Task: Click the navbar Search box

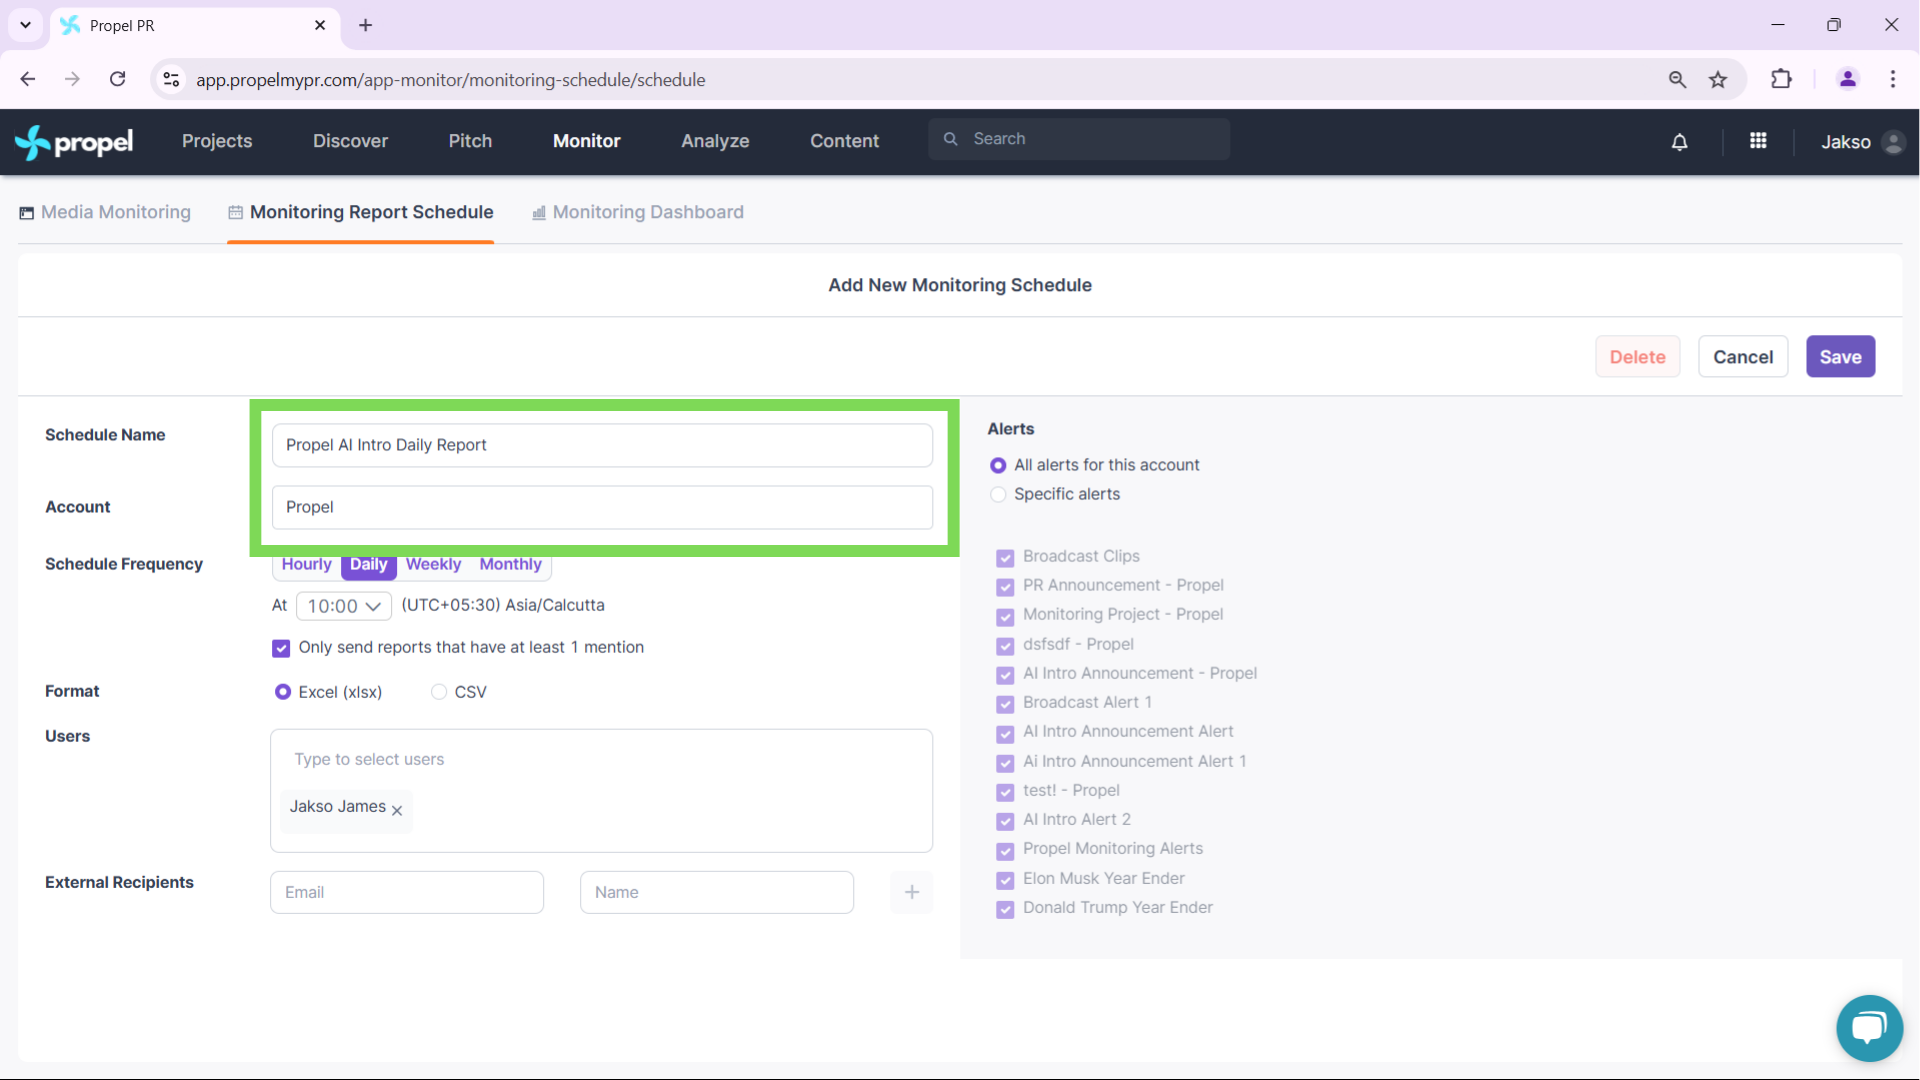Action: (1079, 139)
